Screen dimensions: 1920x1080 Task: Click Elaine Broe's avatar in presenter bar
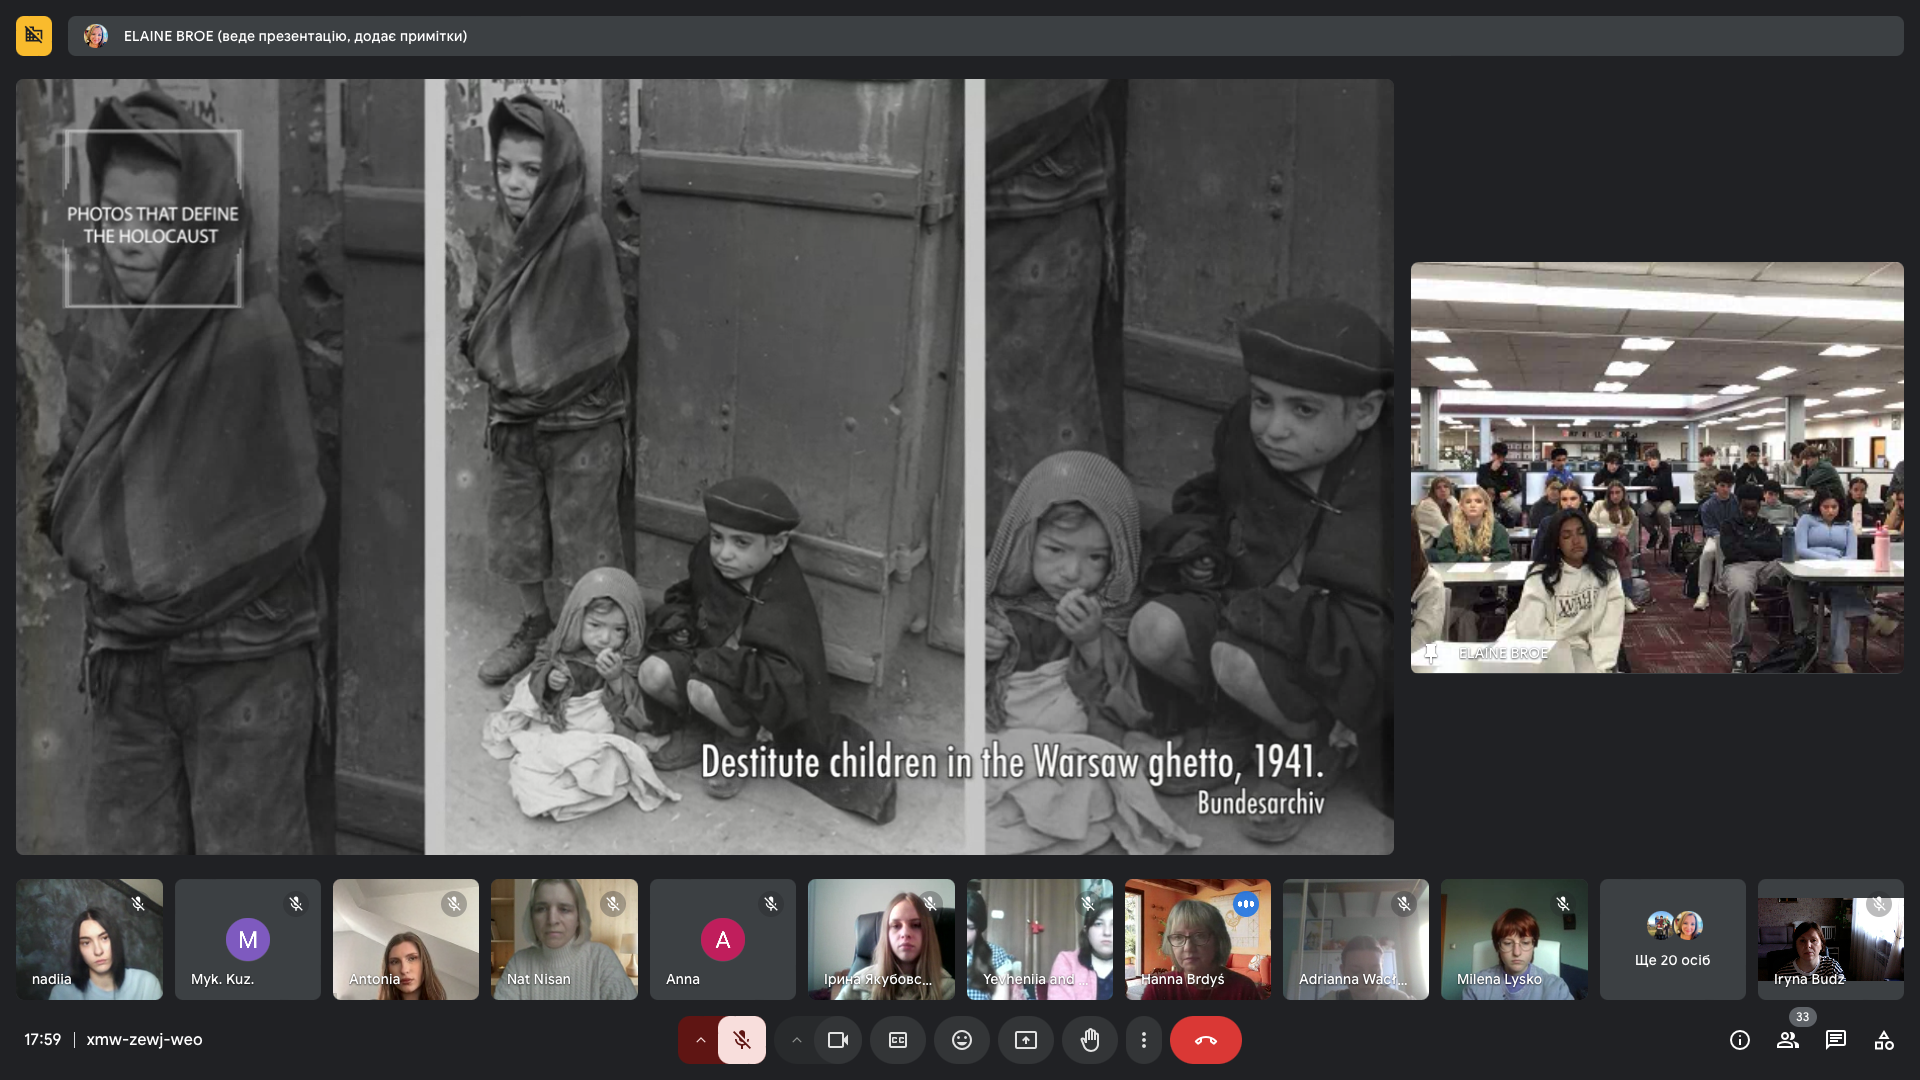(x=96, y=36)
